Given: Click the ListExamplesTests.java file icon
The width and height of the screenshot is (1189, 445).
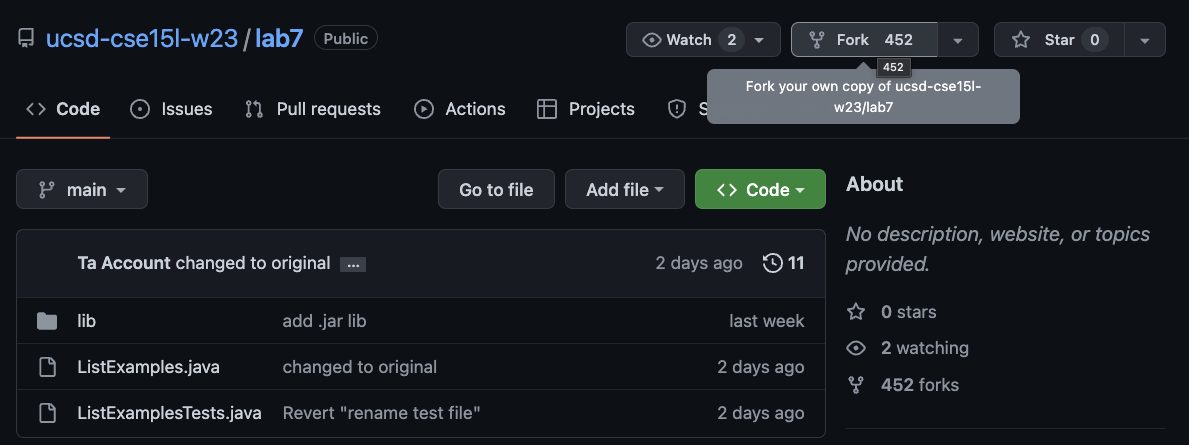Looking at the screenshot, I should tap(47, 413).
